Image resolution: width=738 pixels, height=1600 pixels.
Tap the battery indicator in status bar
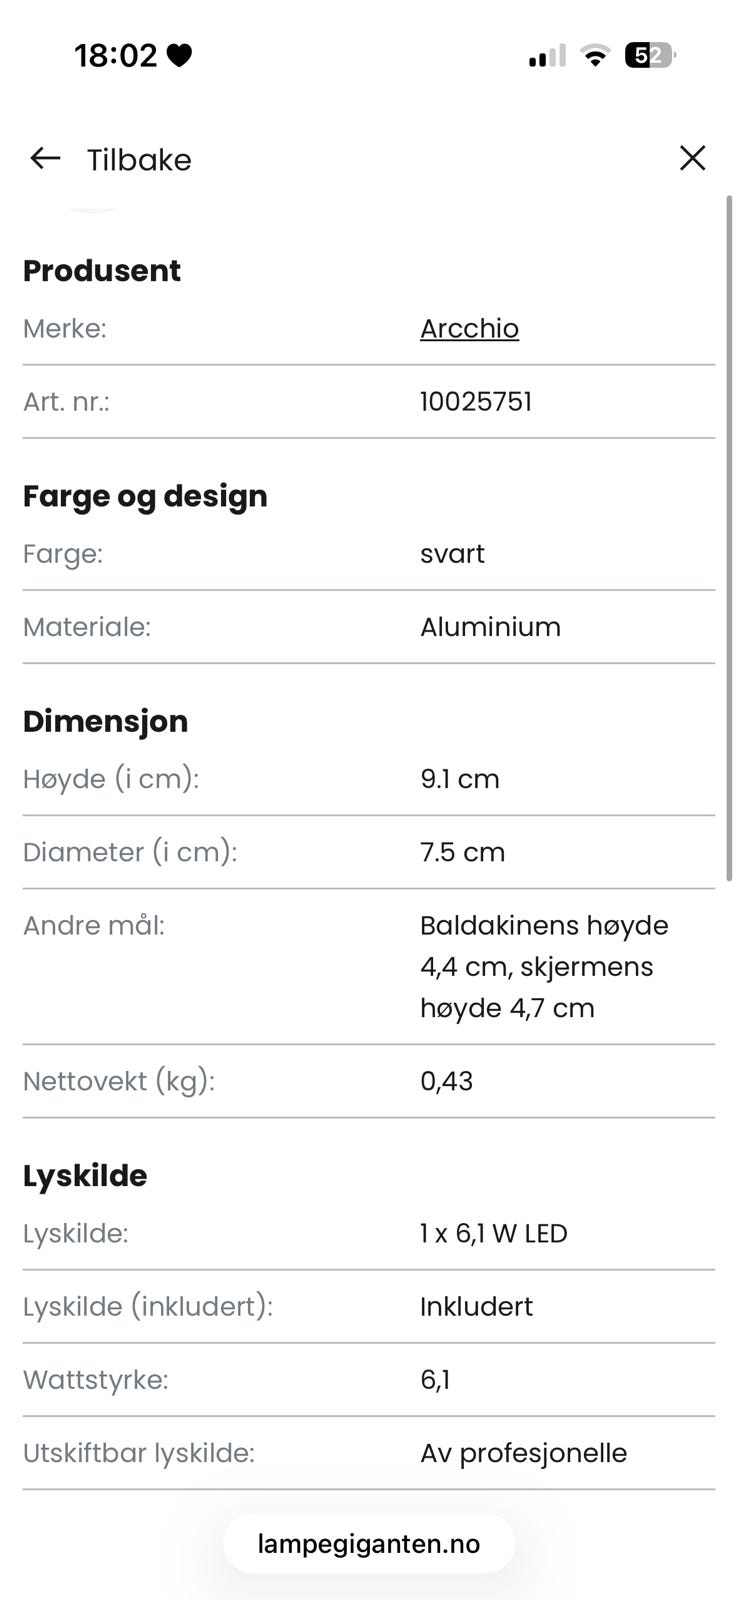point(650,56)
